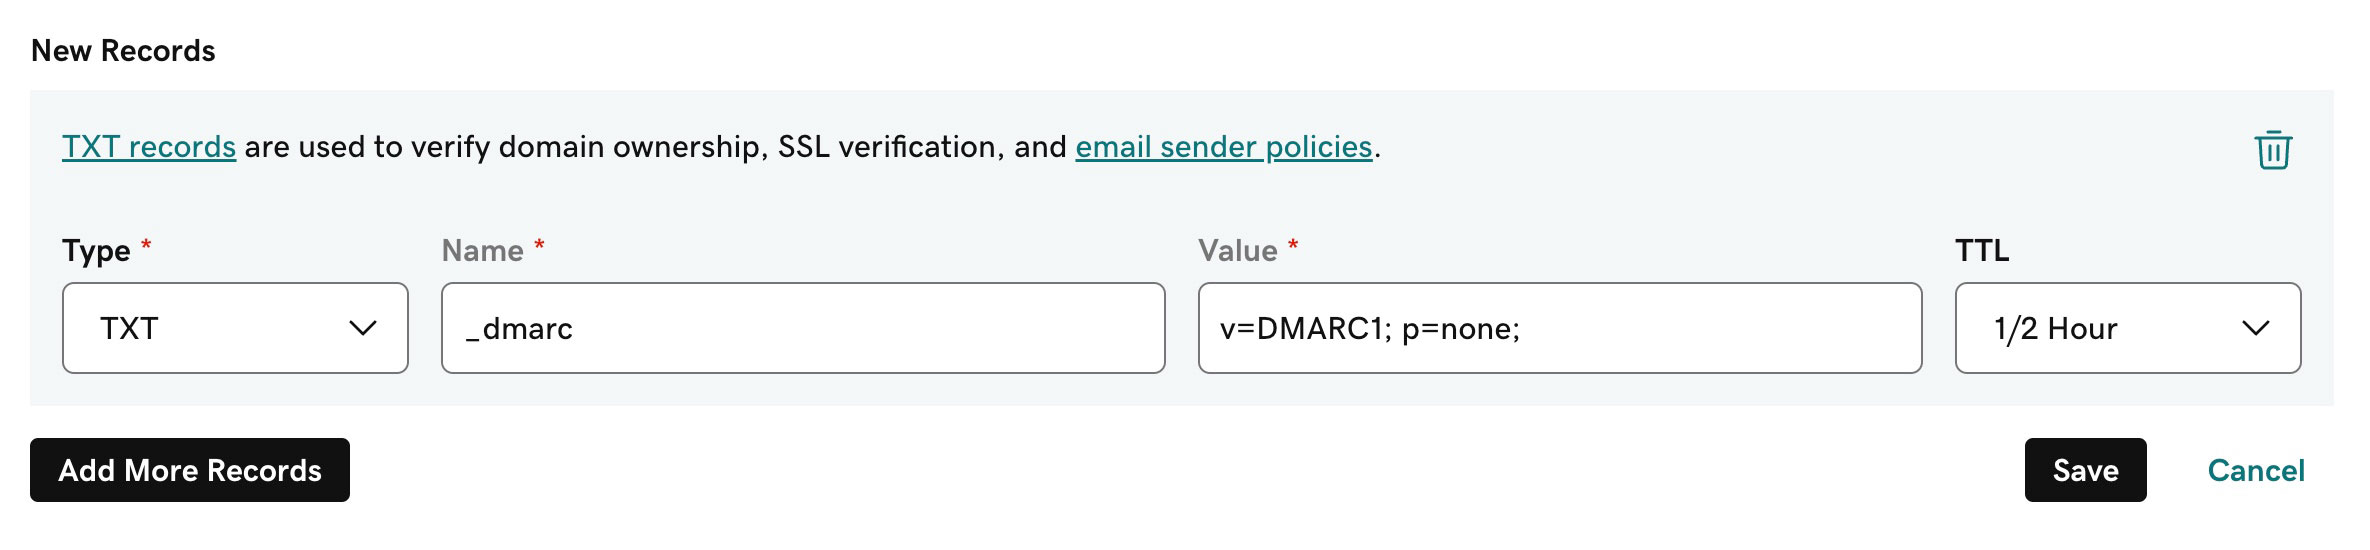This screenshot has height=550, width=2370.
Task: Open the Type dropdown showing TXT
Action: click(234, 328)
